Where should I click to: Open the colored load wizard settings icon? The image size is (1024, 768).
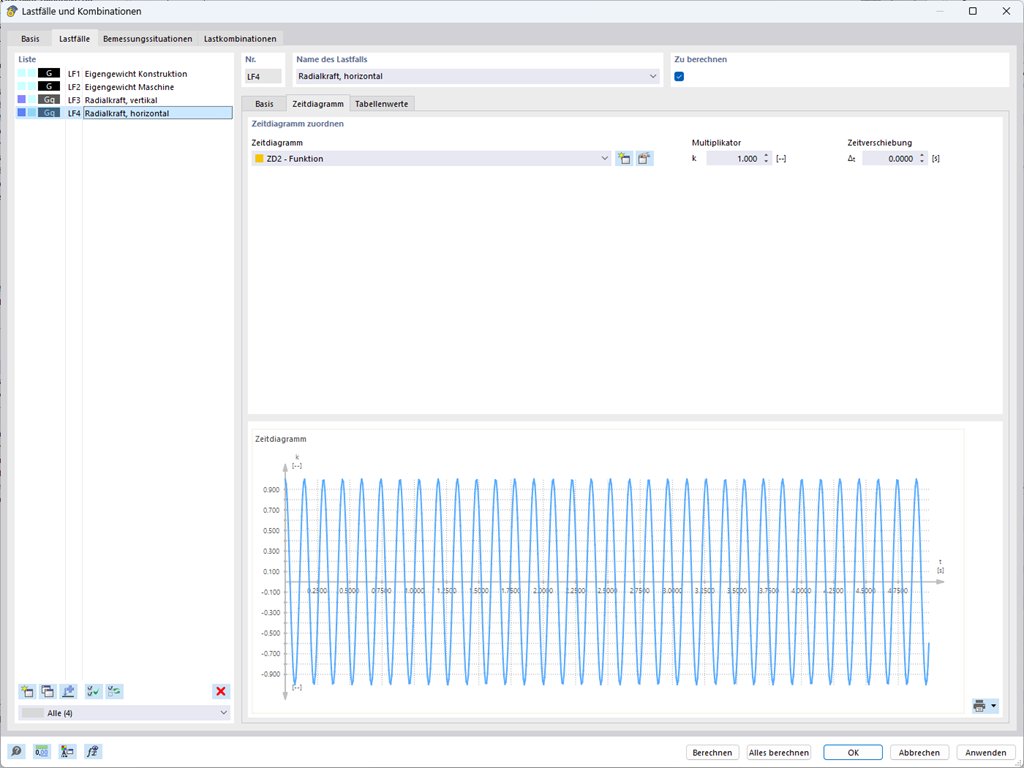(67, 752)
